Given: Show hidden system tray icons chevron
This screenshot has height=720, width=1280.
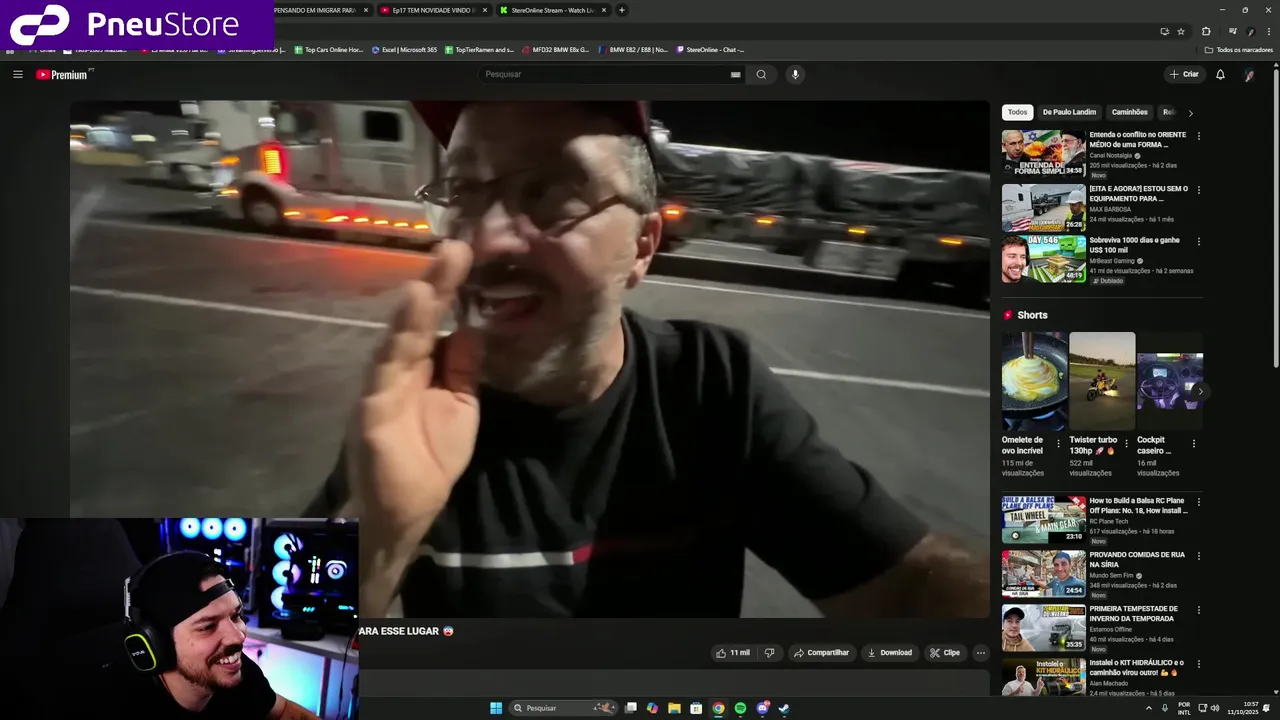Looking at the screenshot, I should pyautogui.click(x=1148, y=708).
